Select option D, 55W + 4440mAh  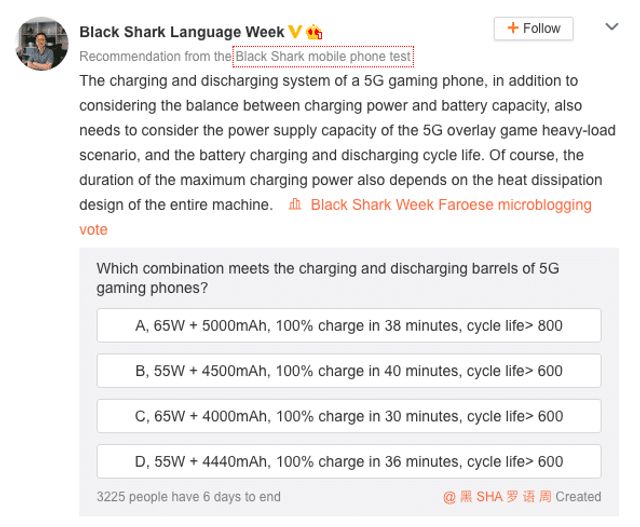tap(349, 461)
